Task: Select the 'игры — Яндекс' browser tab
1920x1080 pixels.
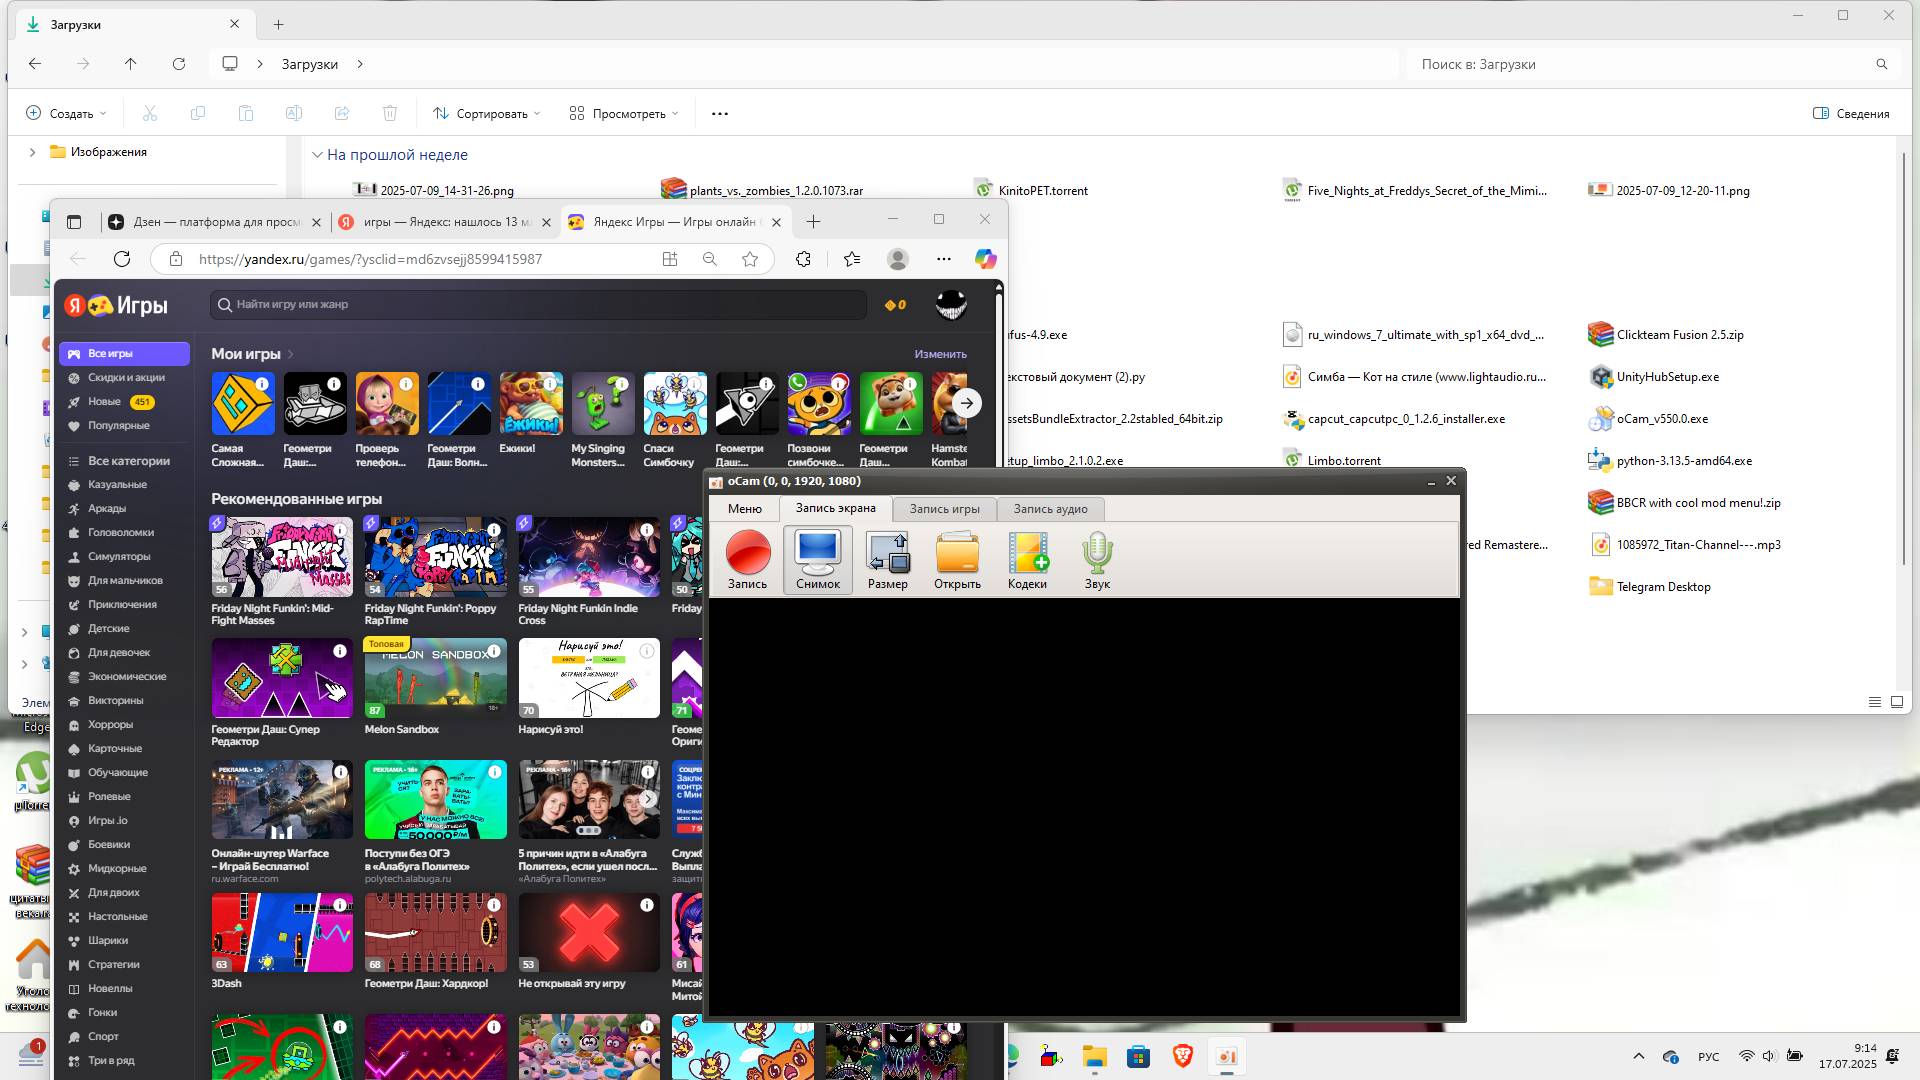Action: tap(445, 222)
